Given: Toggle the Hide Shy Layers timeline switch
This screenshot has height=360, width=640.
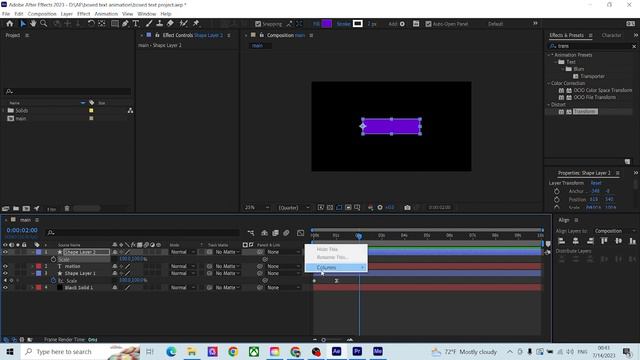Looking at the screenshot, I should click(264, 233).
